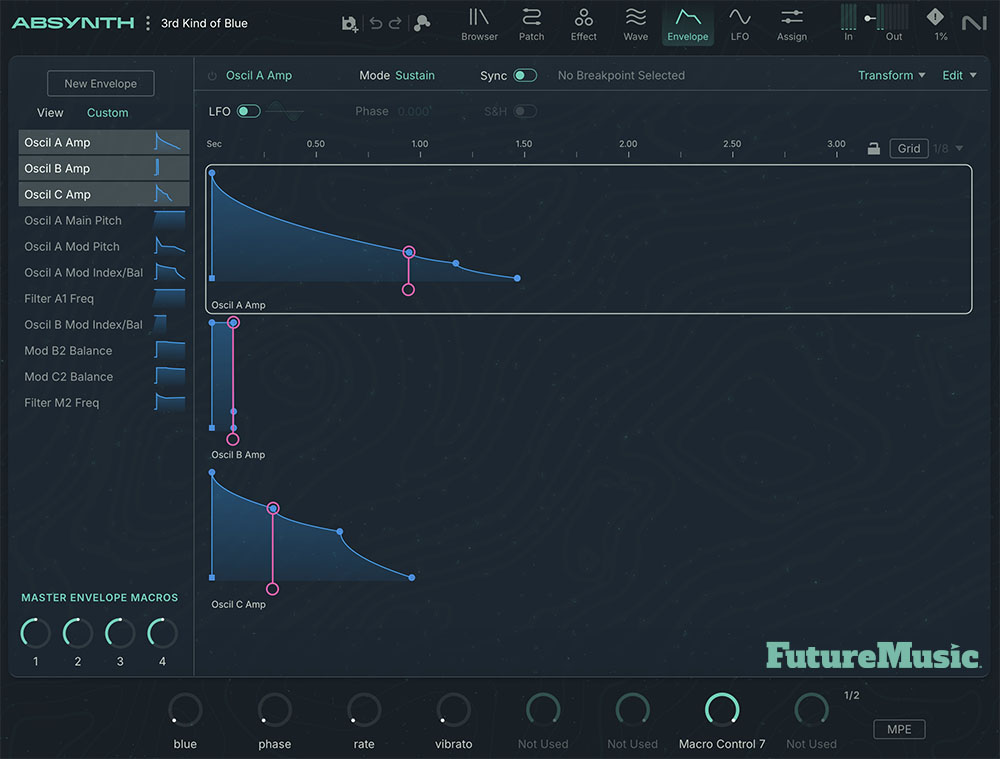Click the undo arrow
This screenshot has height=759, width=1000.
pyautogui.click(x=376, y=24)
